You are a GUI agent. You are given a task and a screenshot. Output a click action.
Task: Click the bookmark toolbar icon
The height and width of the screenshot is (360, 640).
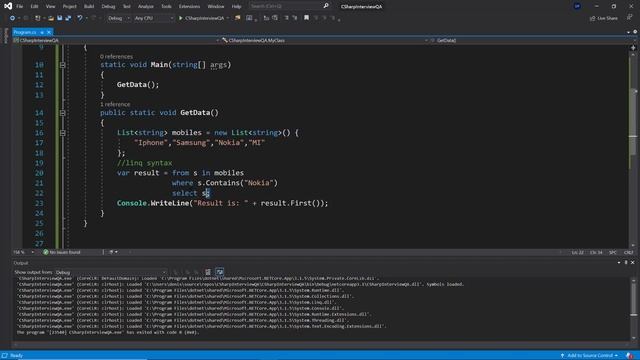point(306,18)
